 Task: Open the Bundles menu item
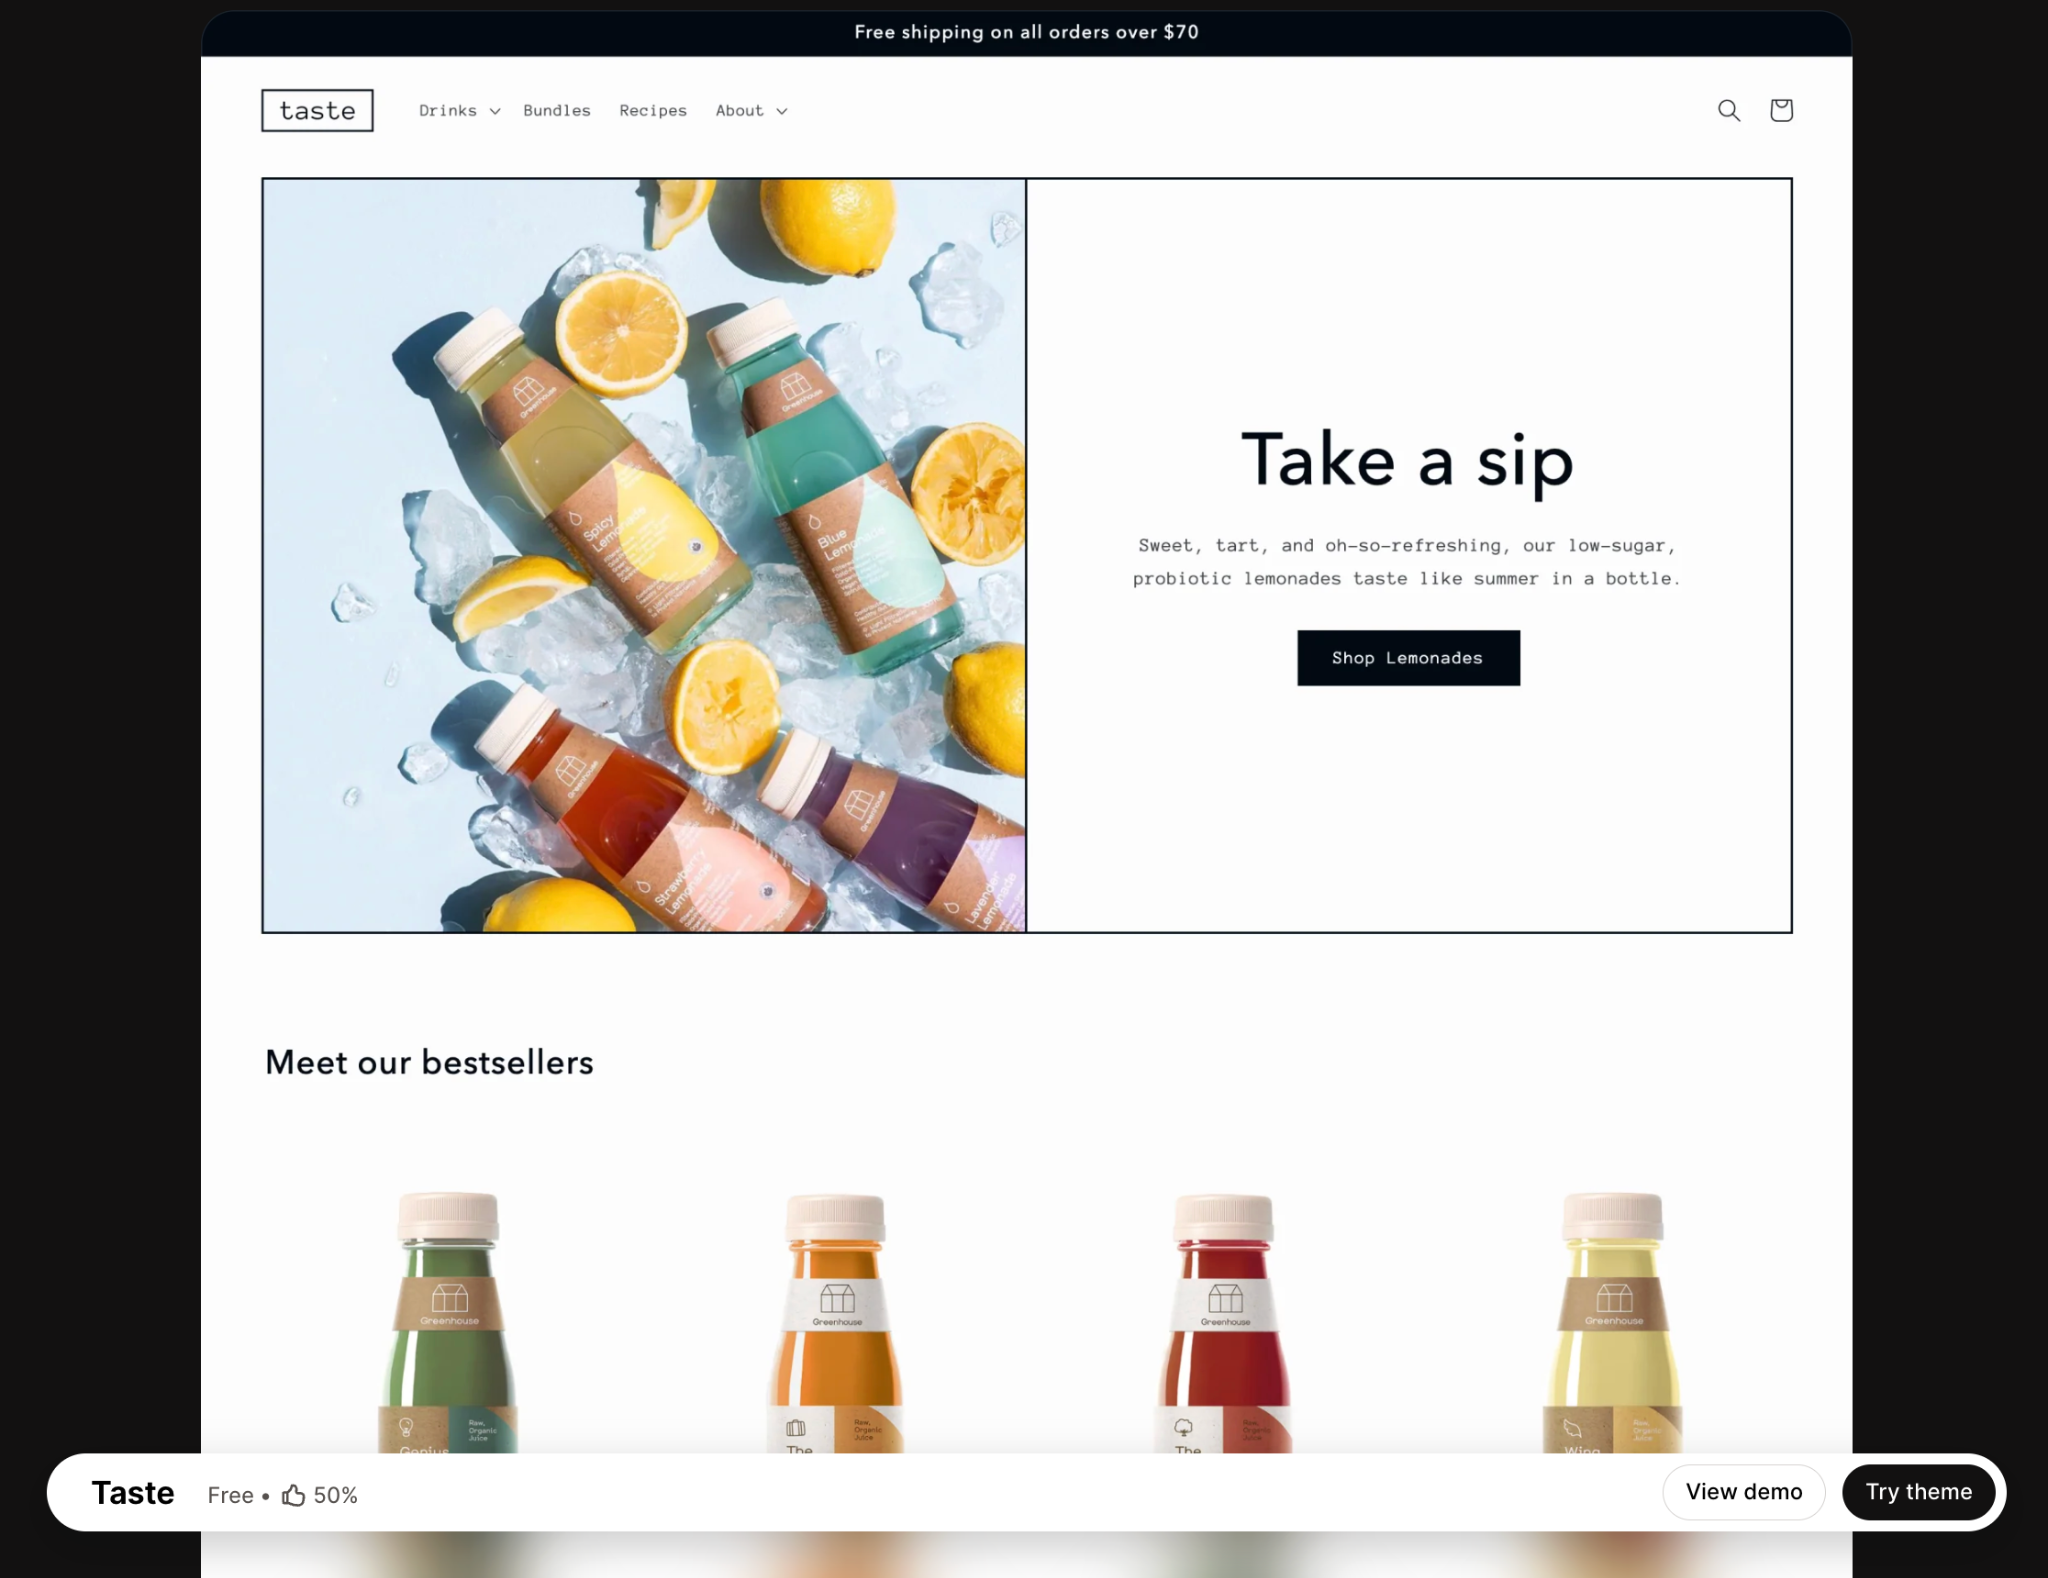pyautogui.click(x=557, y=110)
